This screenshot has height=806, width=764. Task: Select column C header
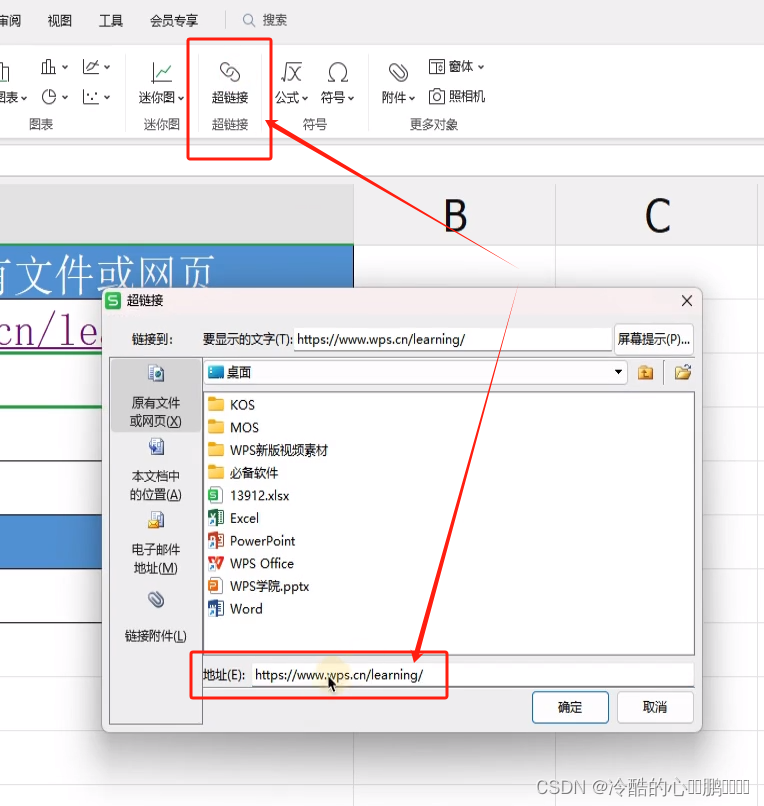(x=657, y=215)
